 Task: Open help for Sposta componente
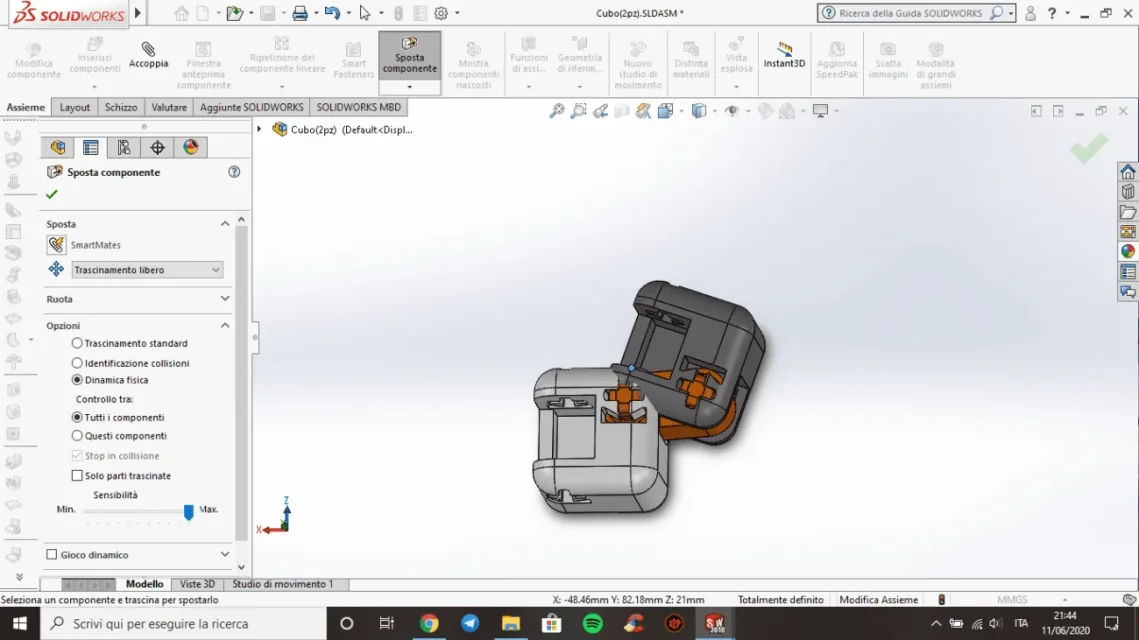[x=234, y=172]
